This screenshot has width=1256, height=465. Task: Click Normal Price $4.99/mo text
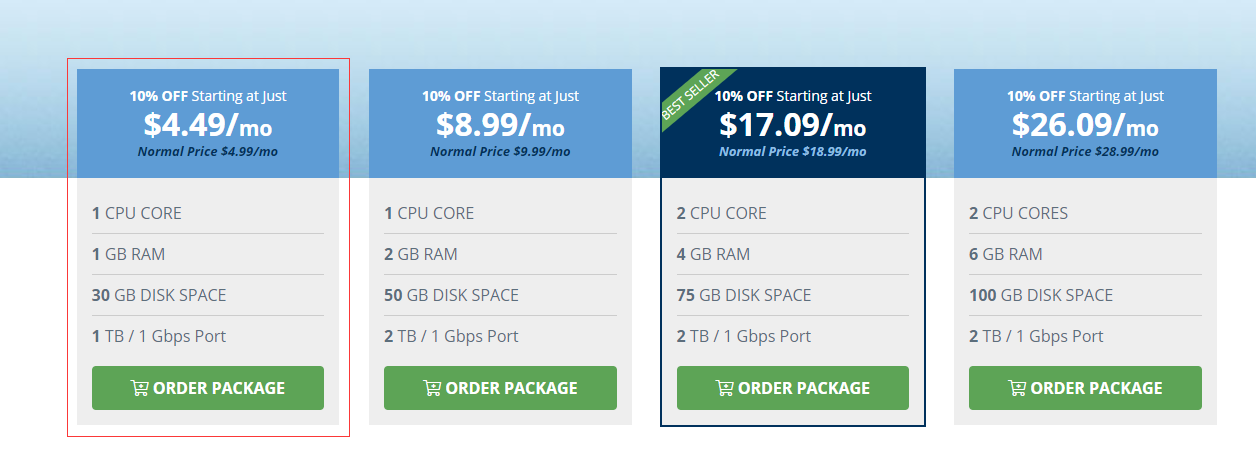click(208, 152)
